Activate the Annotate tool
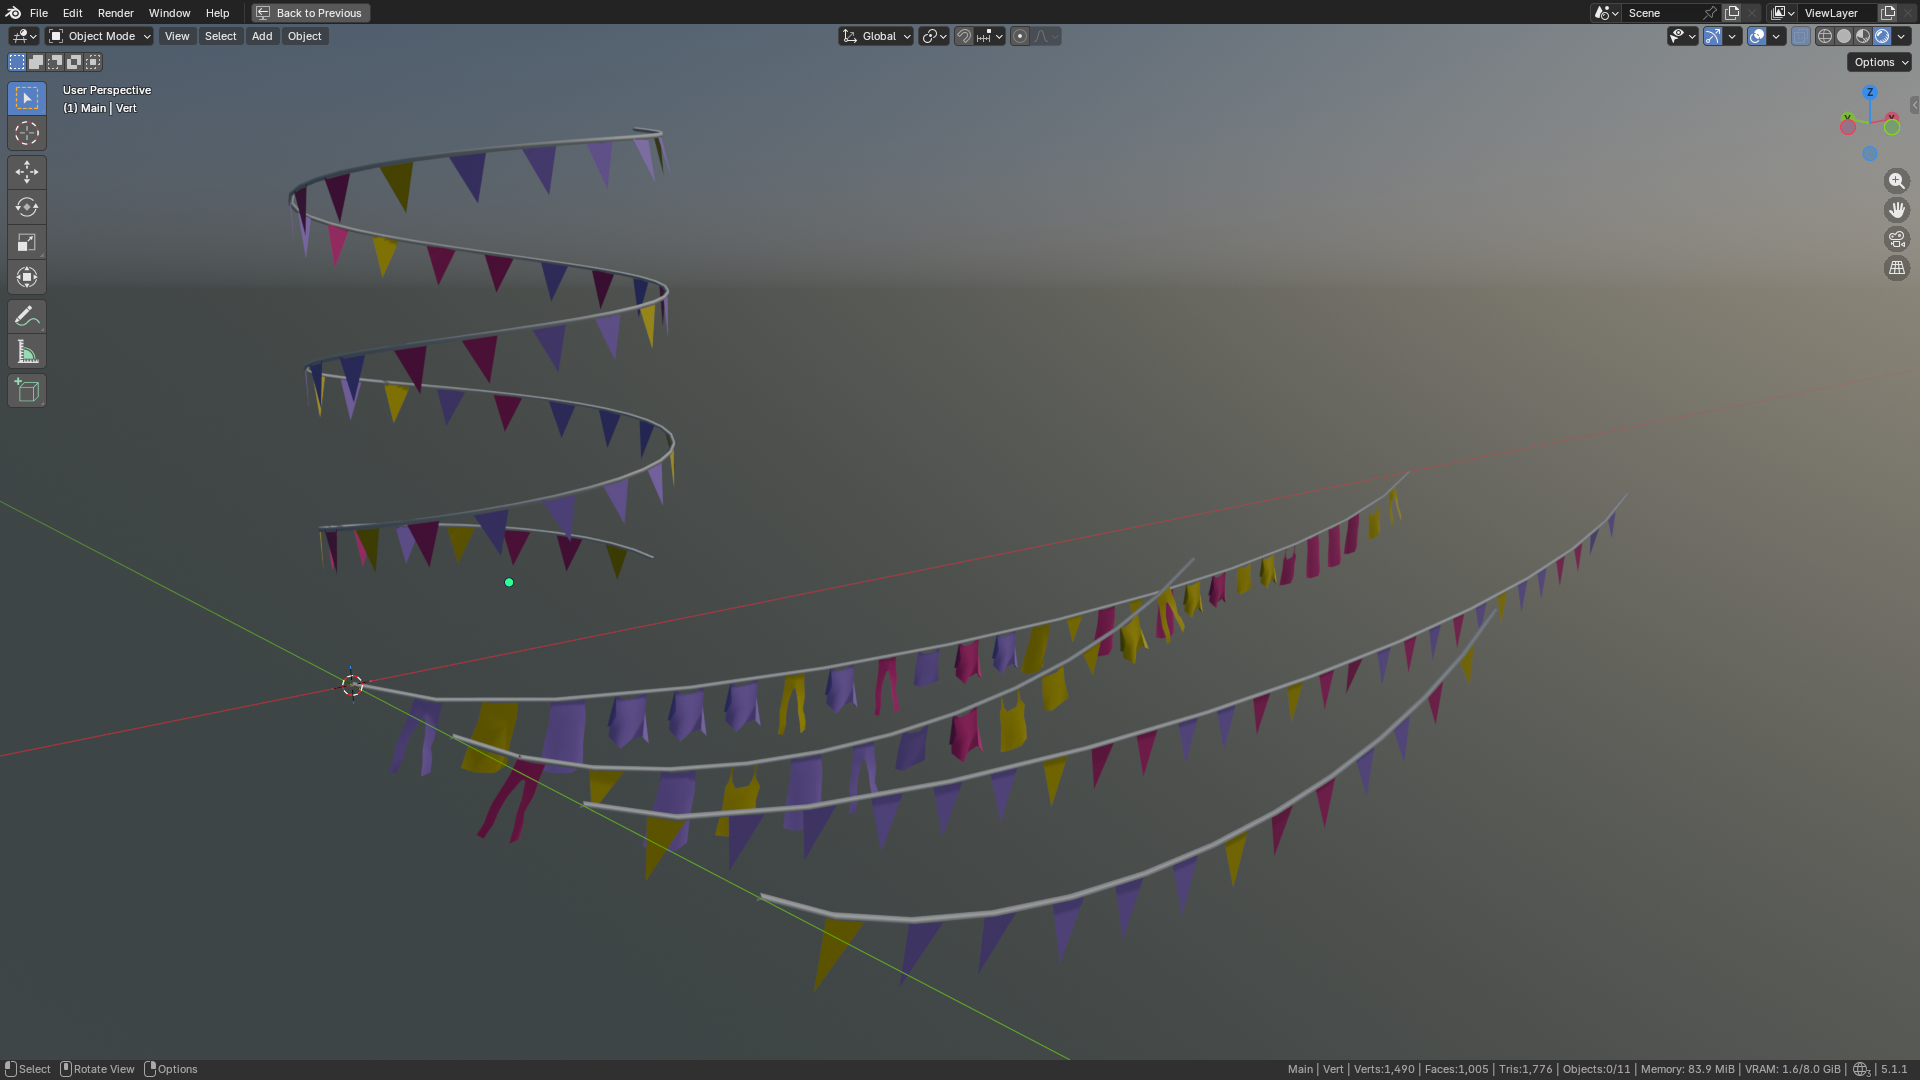 pos(27,316)
